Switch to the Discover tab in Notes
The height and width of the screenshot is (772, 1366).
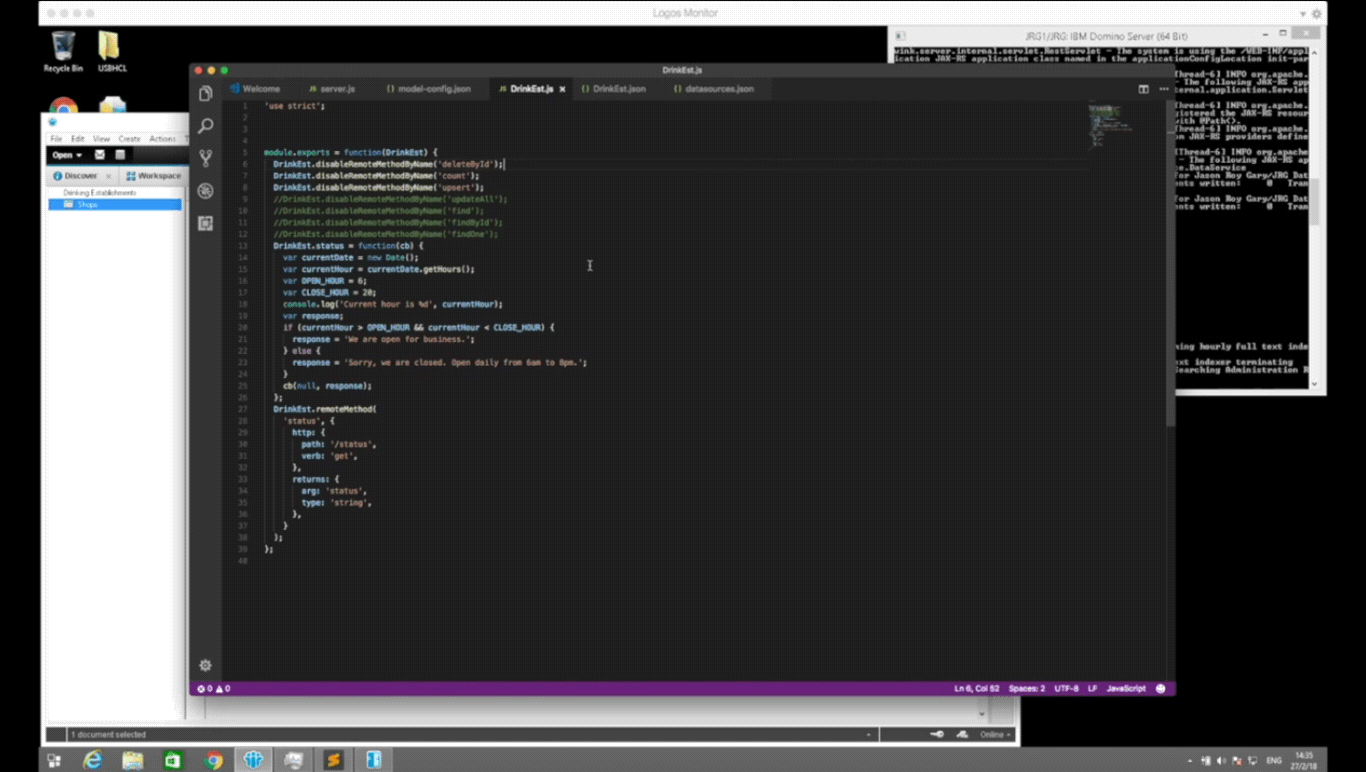(x=81, y=176)
